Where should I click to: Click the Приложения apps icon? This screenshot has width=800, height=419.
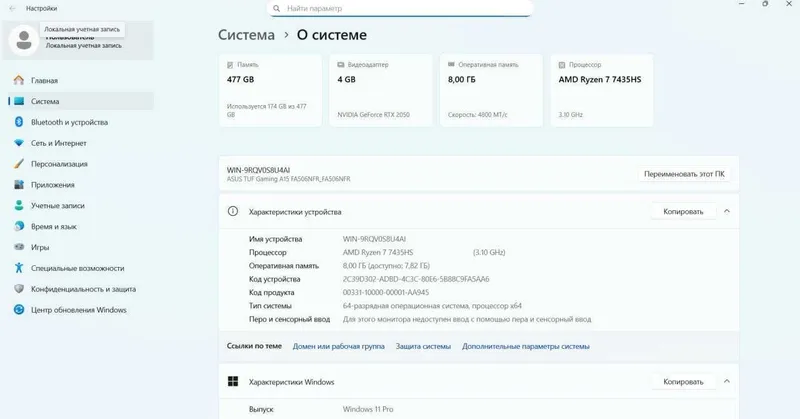pyautogui.click(x=19, y=185)
